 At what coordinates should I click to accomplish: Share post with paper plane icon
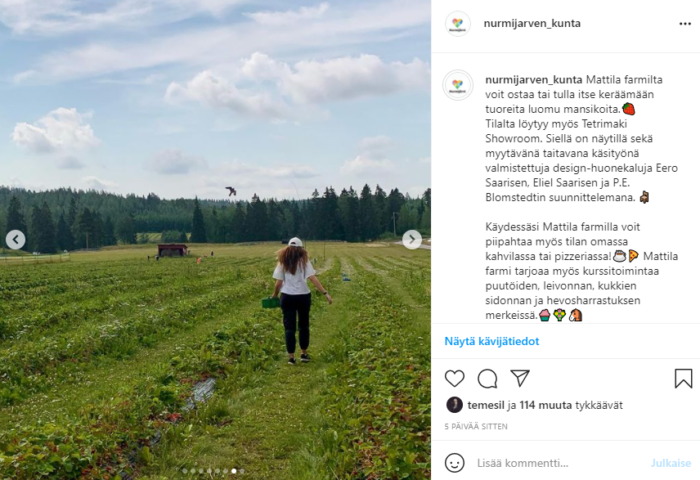coord(520,378)
